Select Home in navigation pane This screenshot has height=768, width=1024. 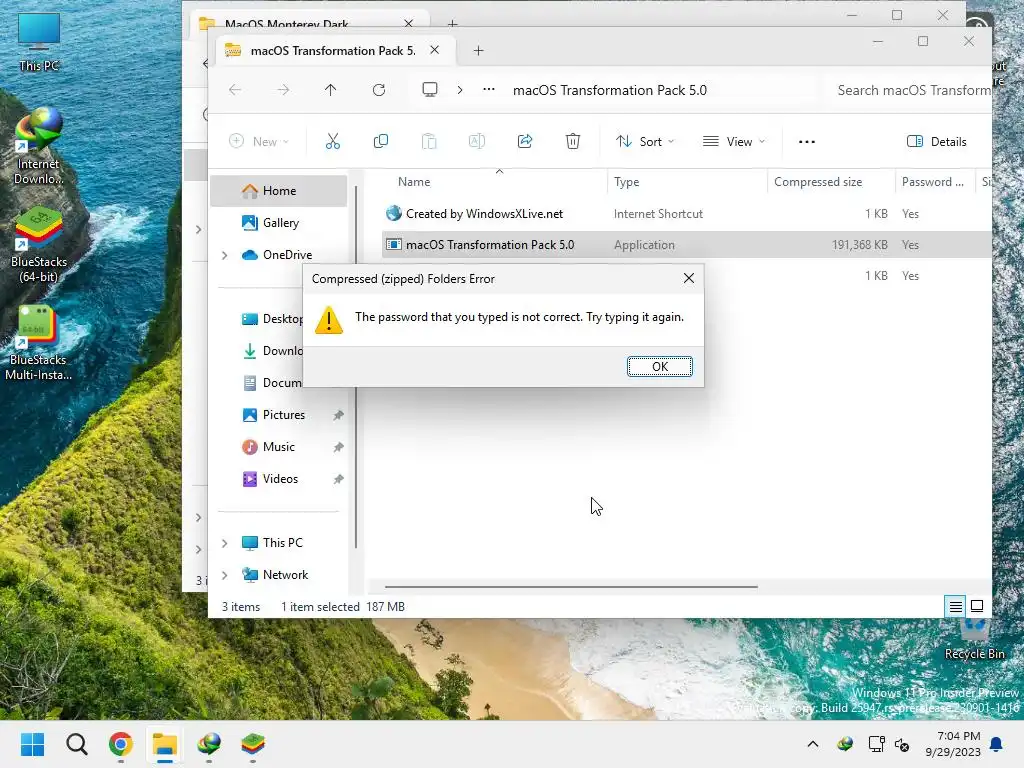(279, 191)
